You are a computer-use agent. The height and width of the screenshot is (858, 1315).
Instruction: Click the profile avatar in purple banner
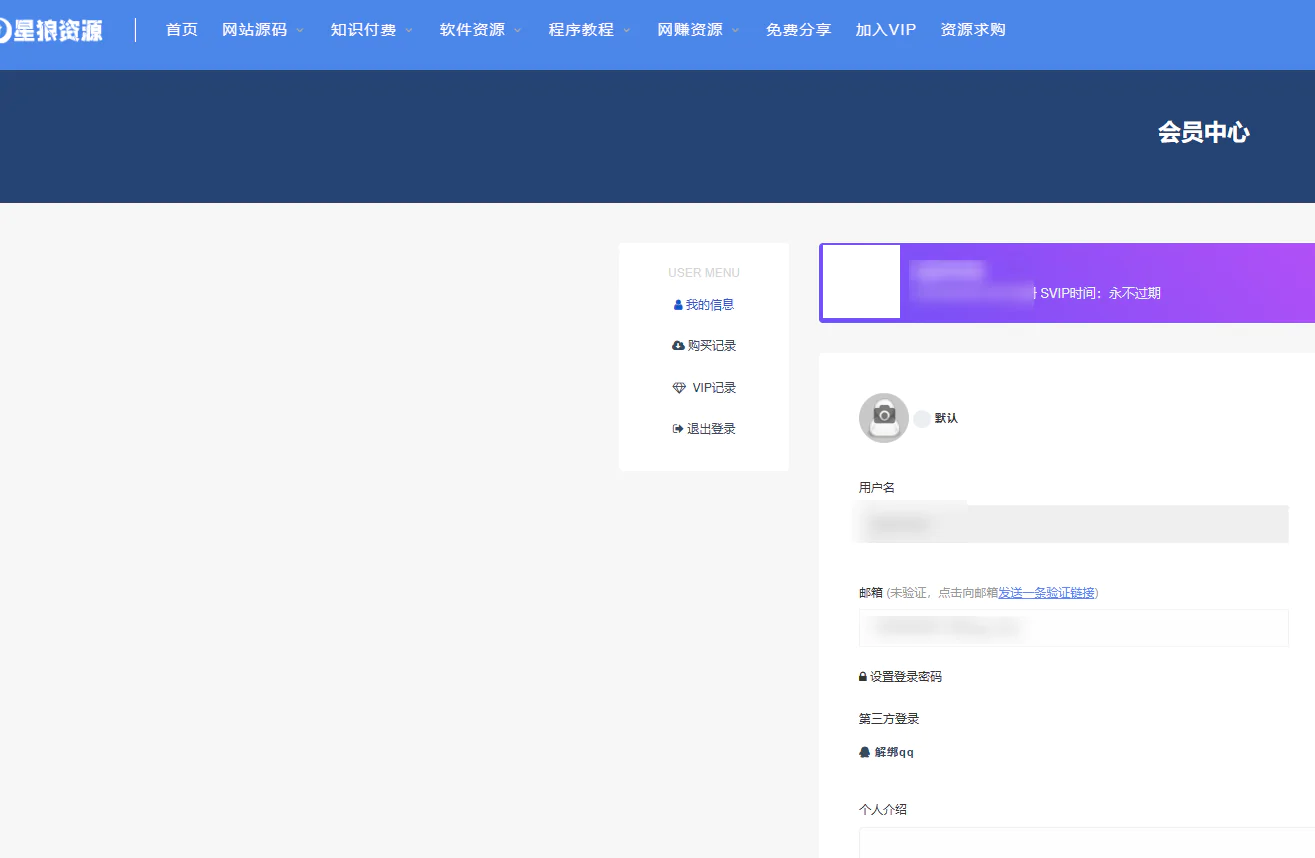(x=861, y=282)
